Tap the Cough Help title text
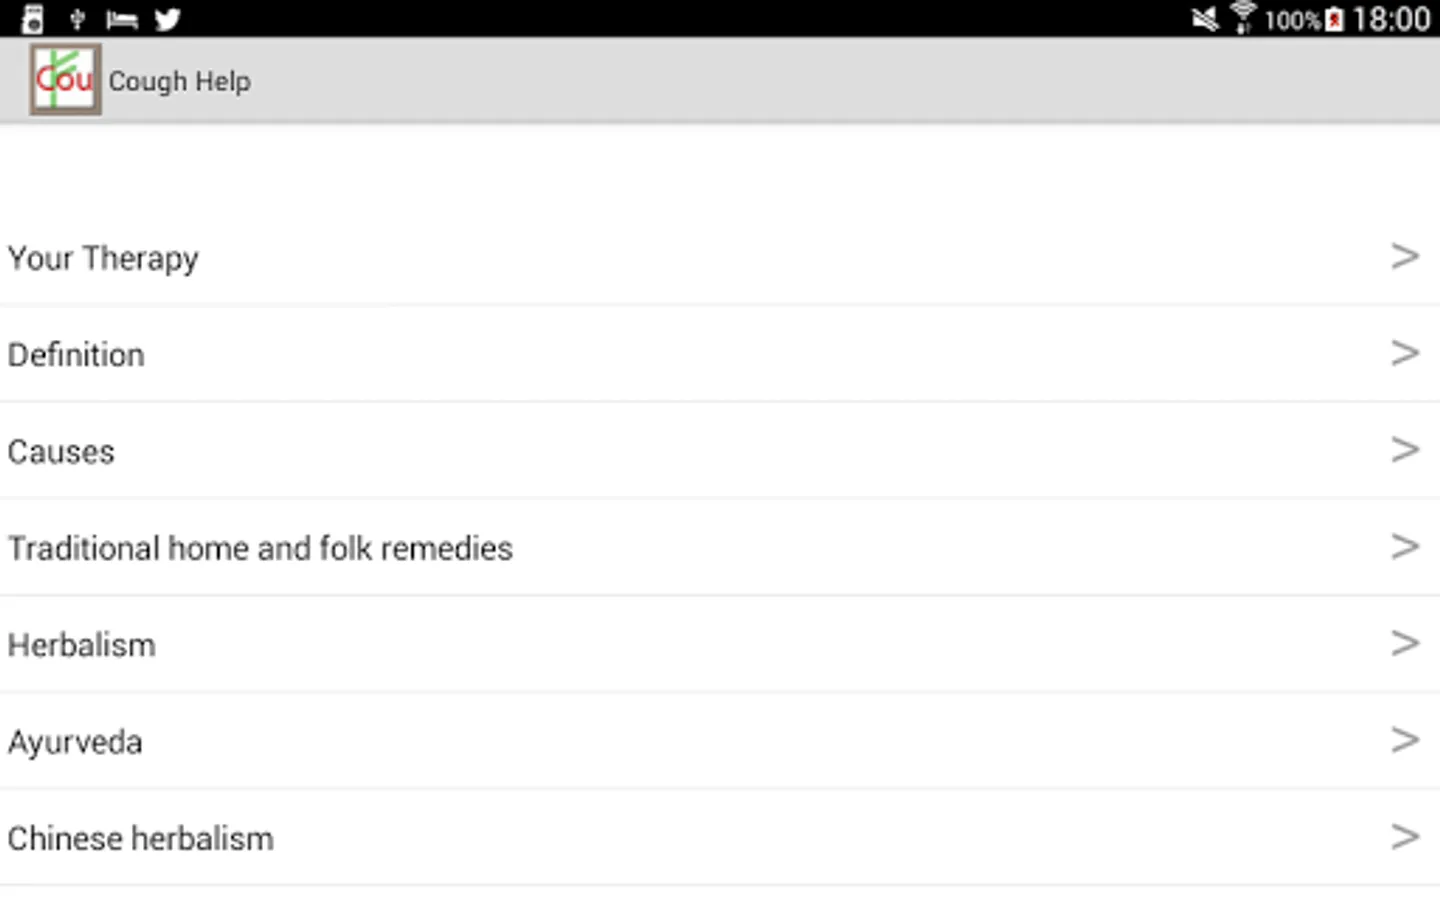Image resolution: width=1440 pixels, height=900 pixels. point(180,81)
